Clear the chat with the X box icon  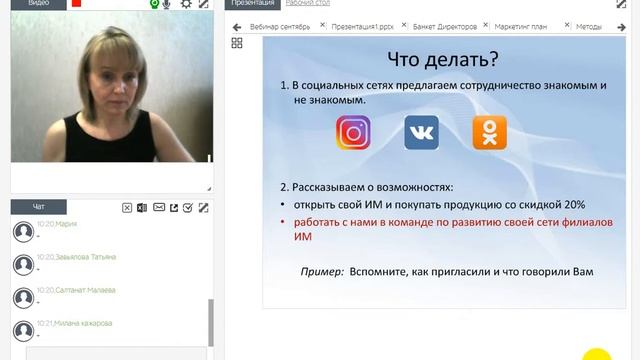coord(127,208)
